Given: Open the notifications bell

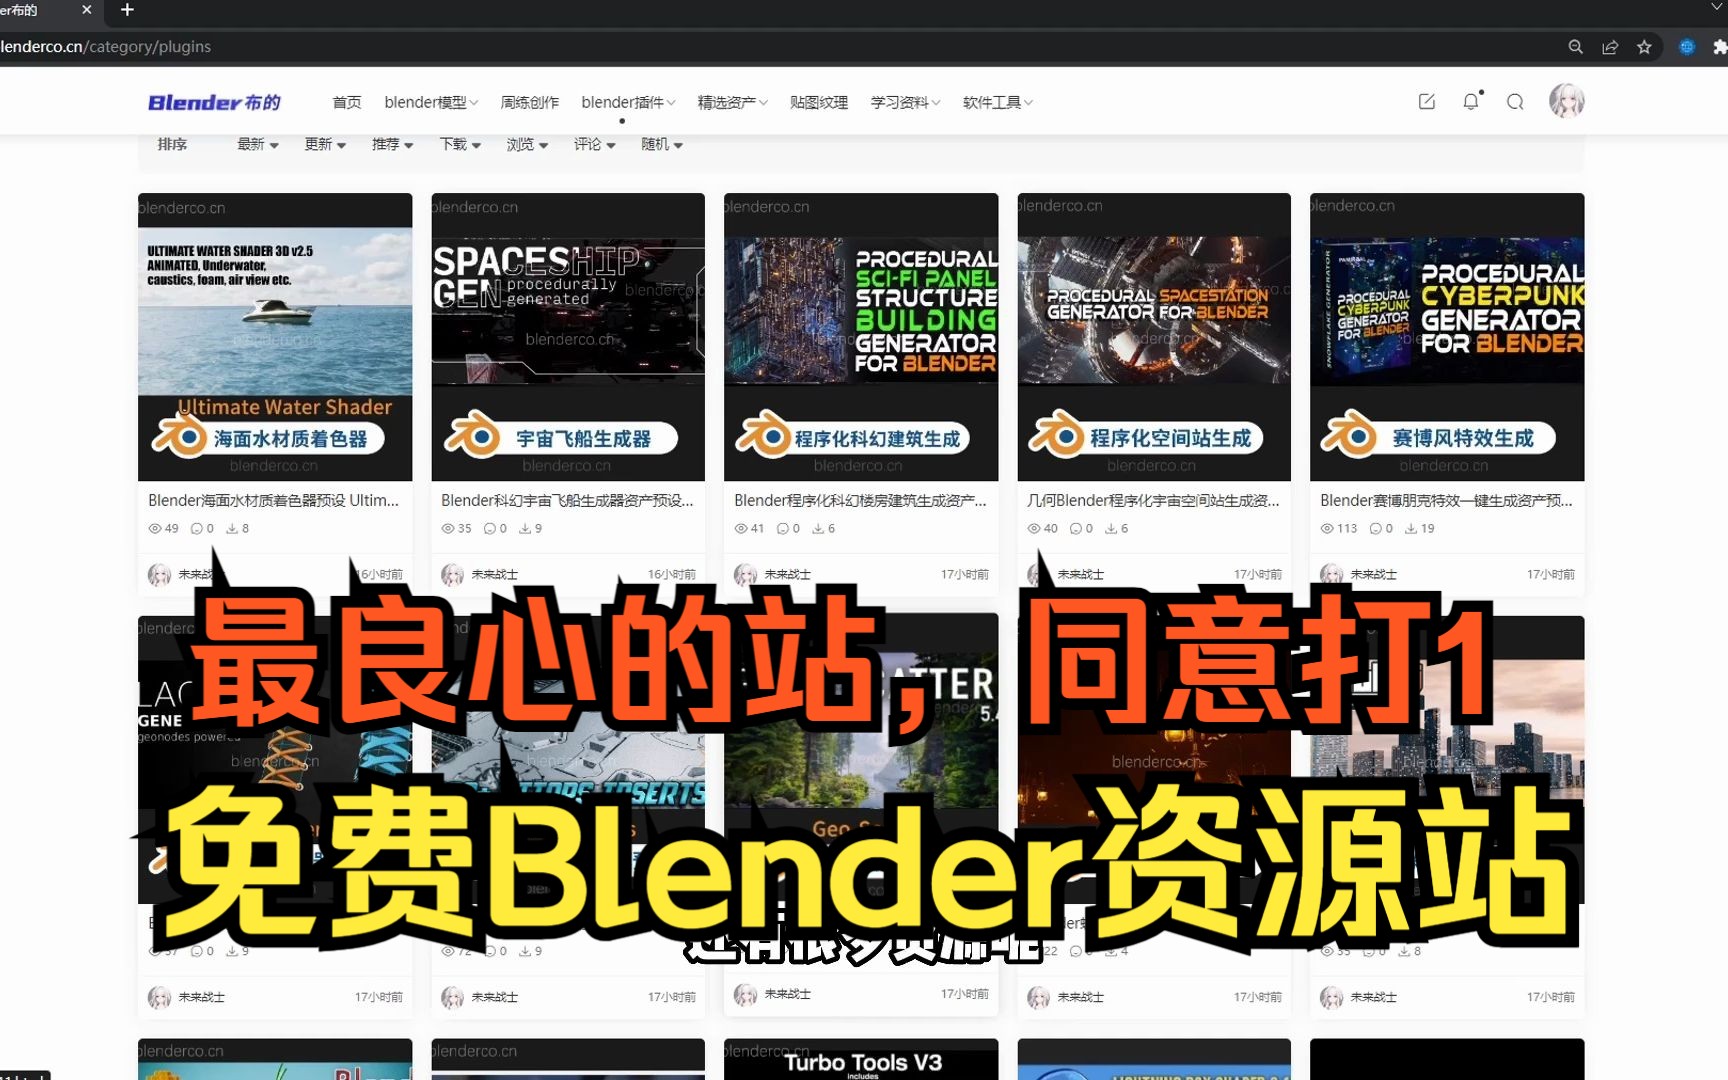Looking at the screenshot, I should (1471, 101).
